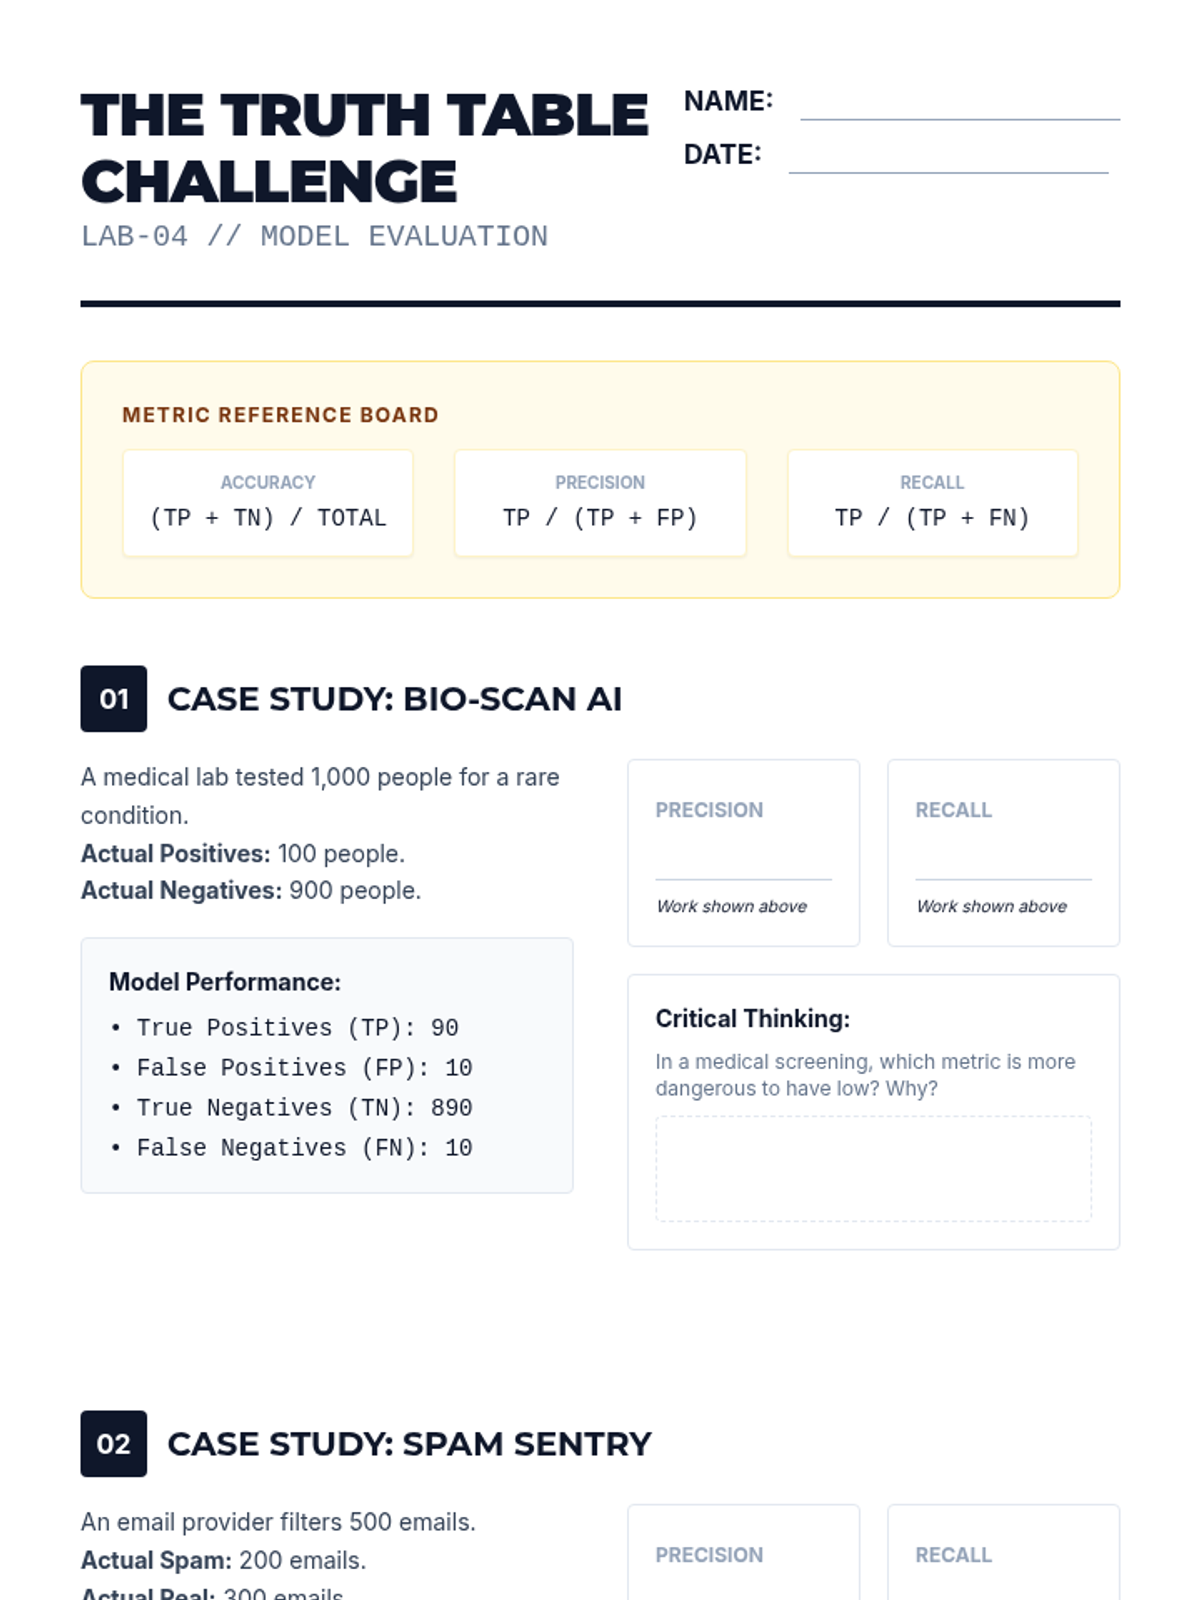Click the 'Case Study: Spam Sentry' heading
This screenshot has height=1600, width=1200.
tap(410, 1444)
